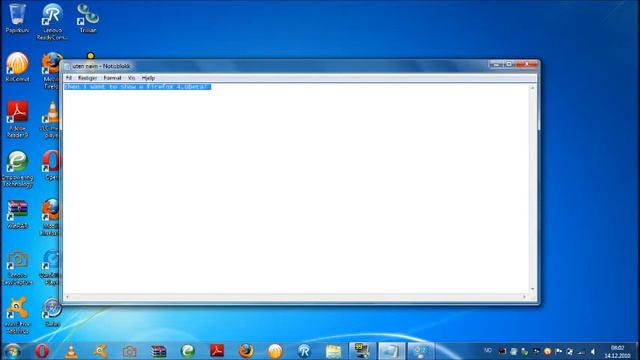The image size is (640, 360).
Task: Click the highlighted Firefox 4 text line
Action: pos(137,87)
